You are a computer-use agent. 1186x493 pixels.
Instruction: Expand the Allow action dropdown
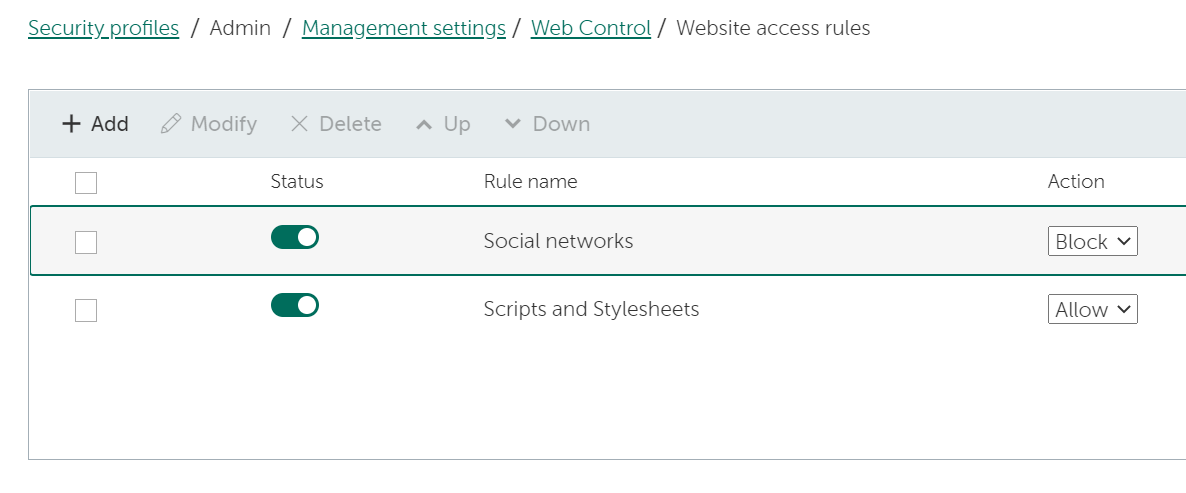pyautogui.click(x=1092, y=310)
